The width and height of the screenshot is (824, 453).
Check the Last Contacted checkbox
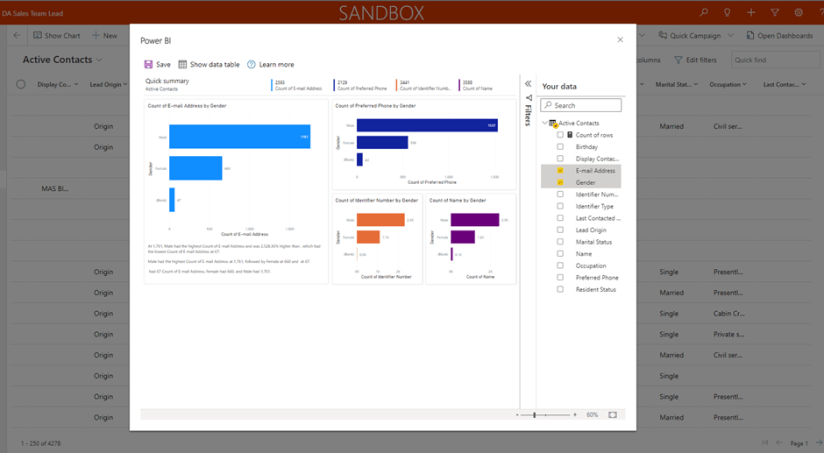tap(560, 218)
